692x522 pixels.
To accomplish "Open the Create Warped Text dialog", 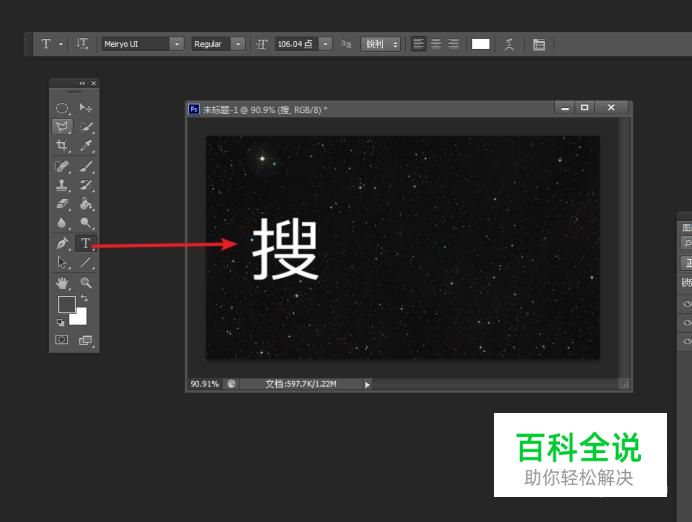I will [509, 44].
